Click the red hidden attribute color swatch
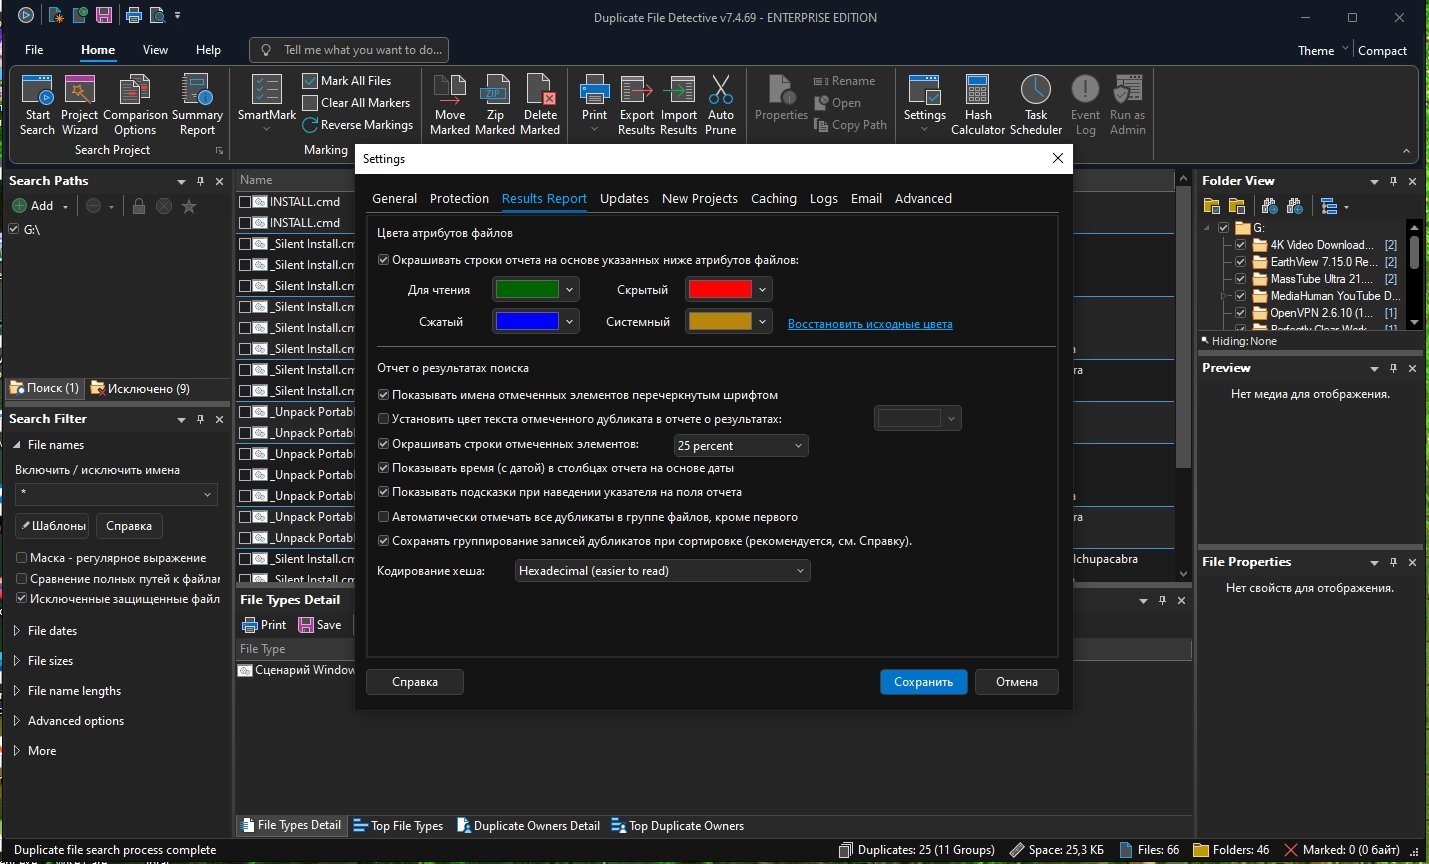The image size is (1429, 864). 719,290
